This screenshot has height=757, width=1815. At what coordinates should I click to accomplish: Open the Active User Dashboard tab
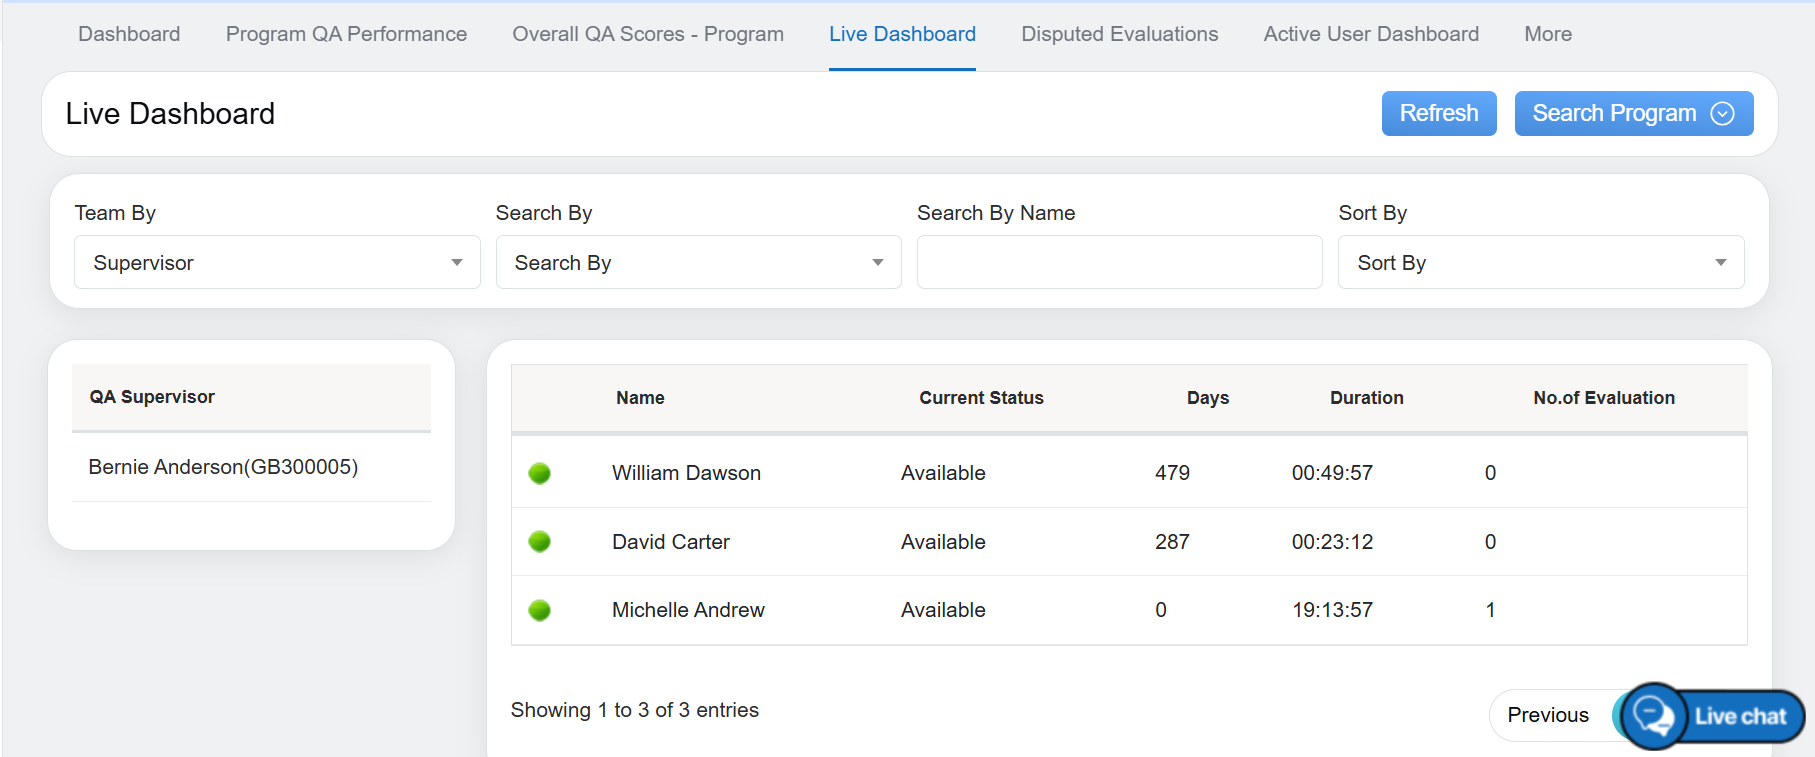[x=1370, y=34]
